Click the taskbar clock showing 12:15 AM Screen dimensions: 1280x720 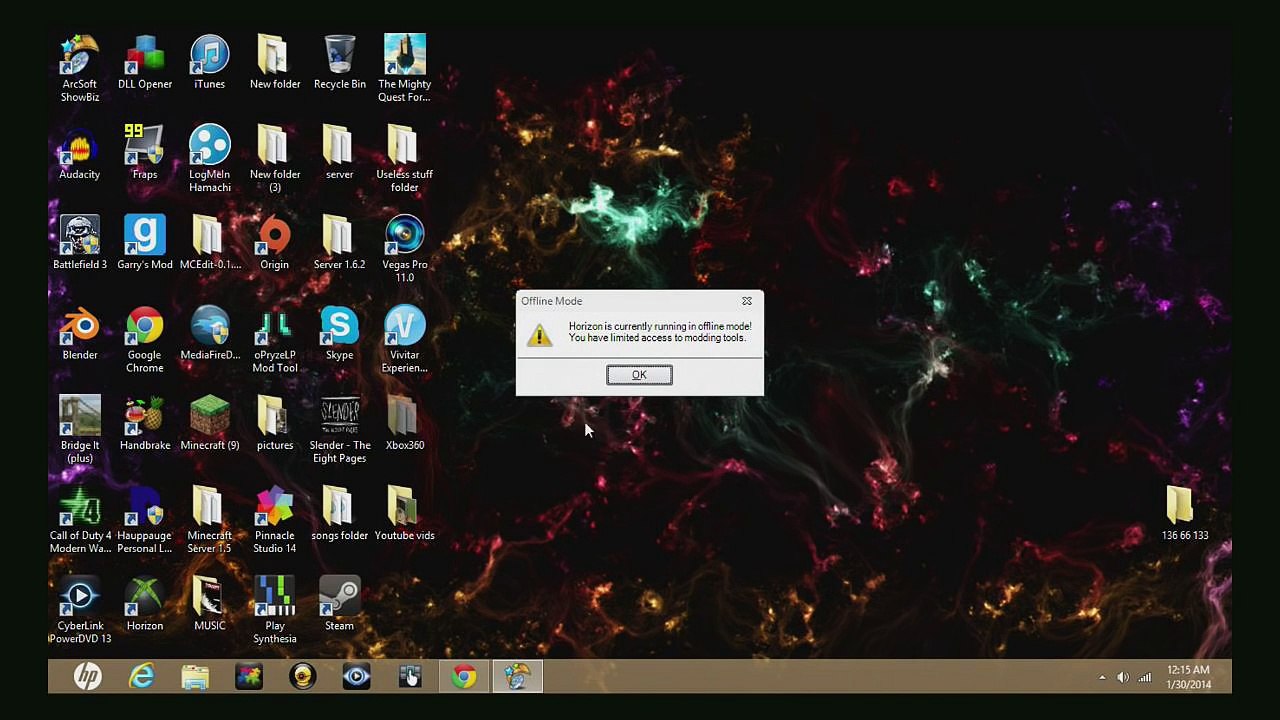click(x=1188, y=677)
